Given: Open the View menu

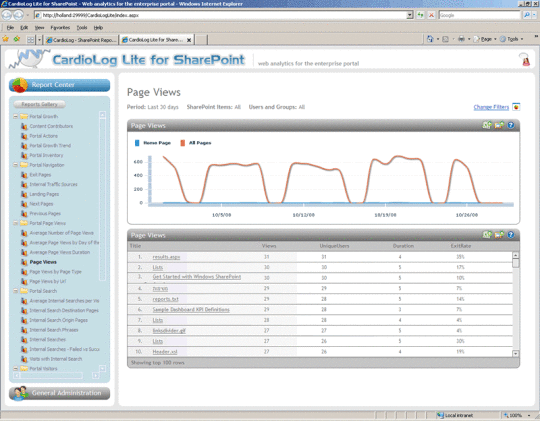Looking at the screenshot, I should point(39,28).
